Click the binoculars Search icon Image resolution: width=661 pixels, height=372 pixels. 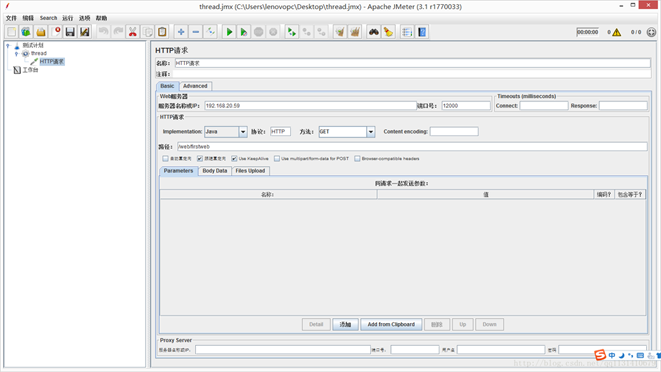coord(373,32)
